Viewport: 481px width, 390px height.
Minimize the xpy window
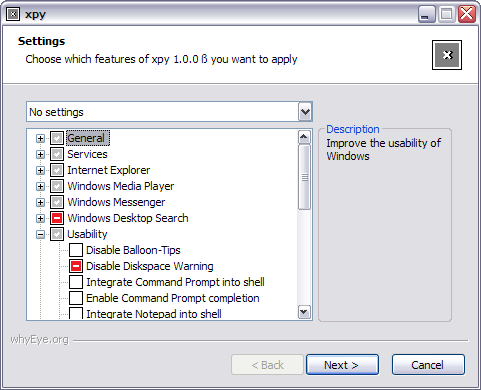427,14
